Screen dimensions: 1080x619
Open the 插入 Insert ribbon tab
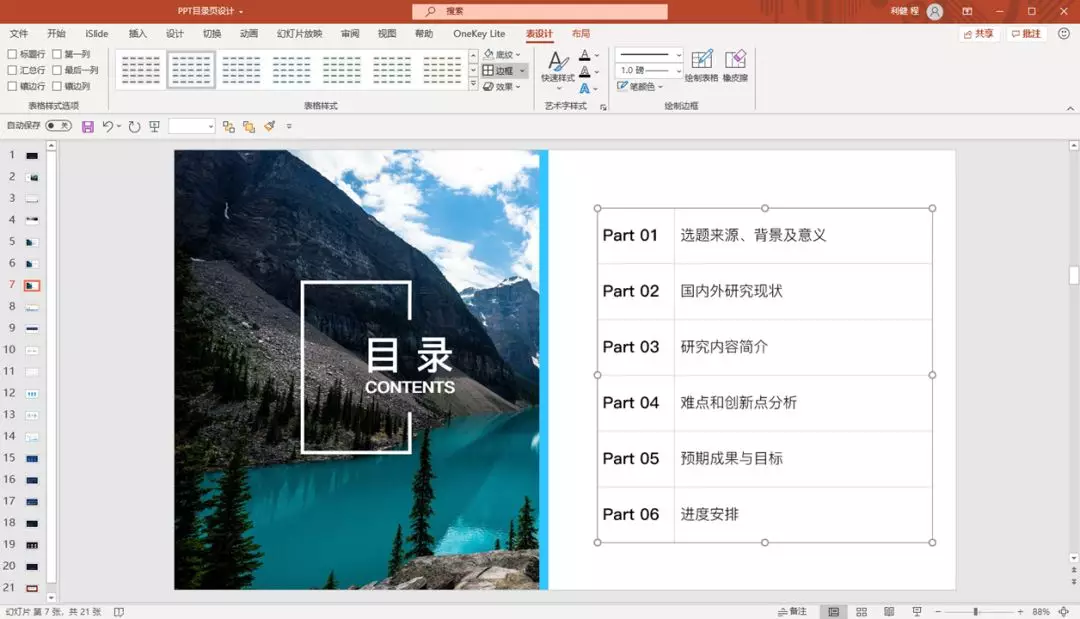[138, 34]
